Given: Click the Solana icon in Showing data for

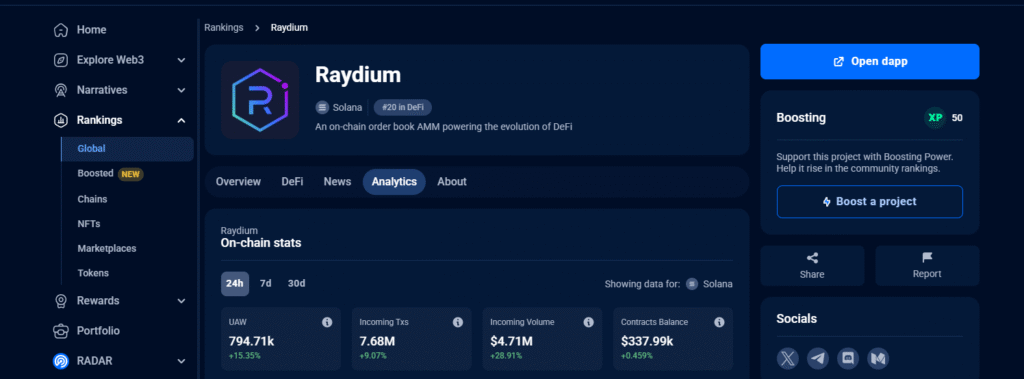Looking at the screenshot, I should pyautogui.click(x=692, y=284).
